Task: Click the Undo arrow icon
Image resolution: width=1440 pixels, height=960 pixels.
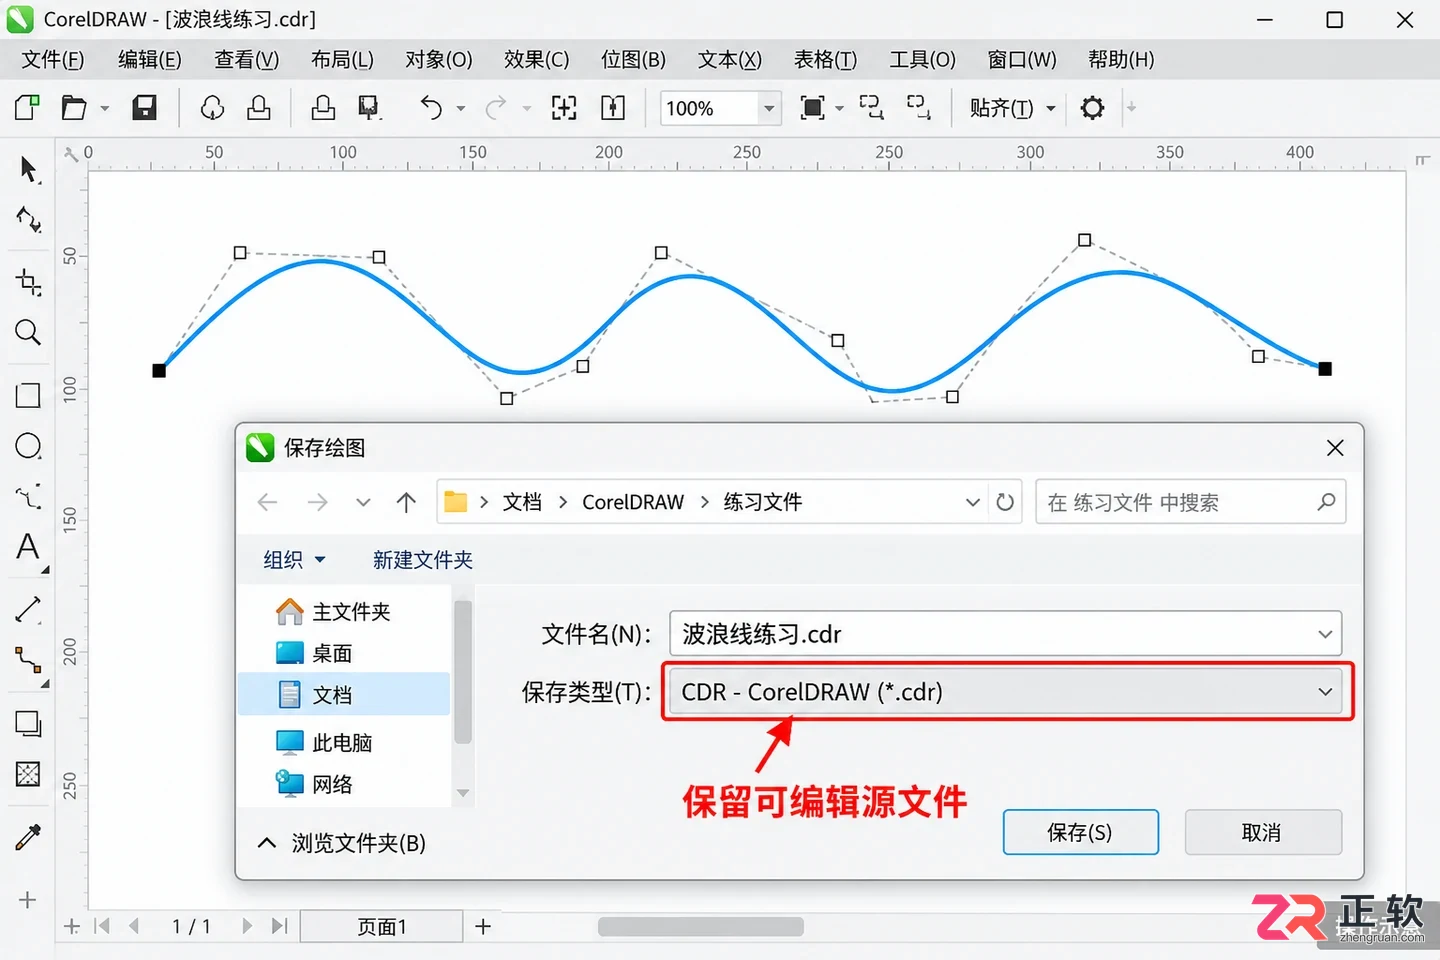Action: point(431,108)
